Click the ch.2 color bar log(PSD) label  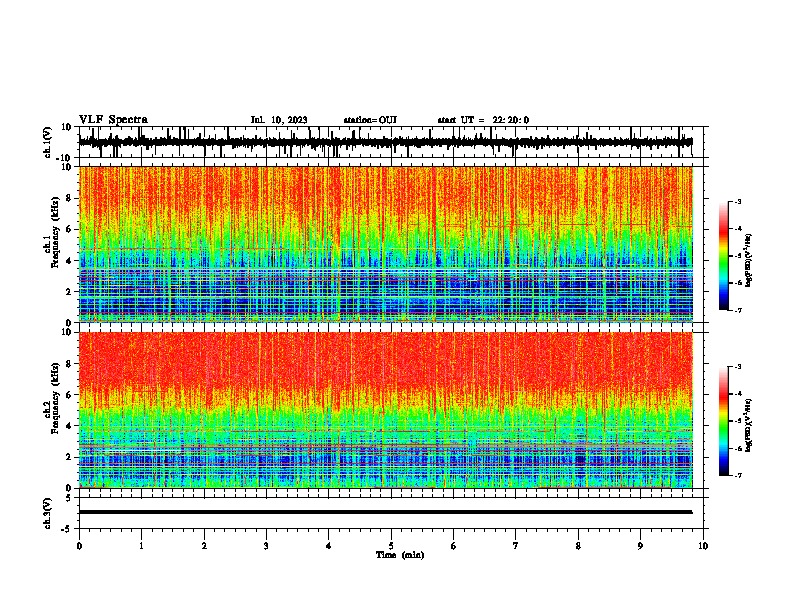tap(748, 425)
